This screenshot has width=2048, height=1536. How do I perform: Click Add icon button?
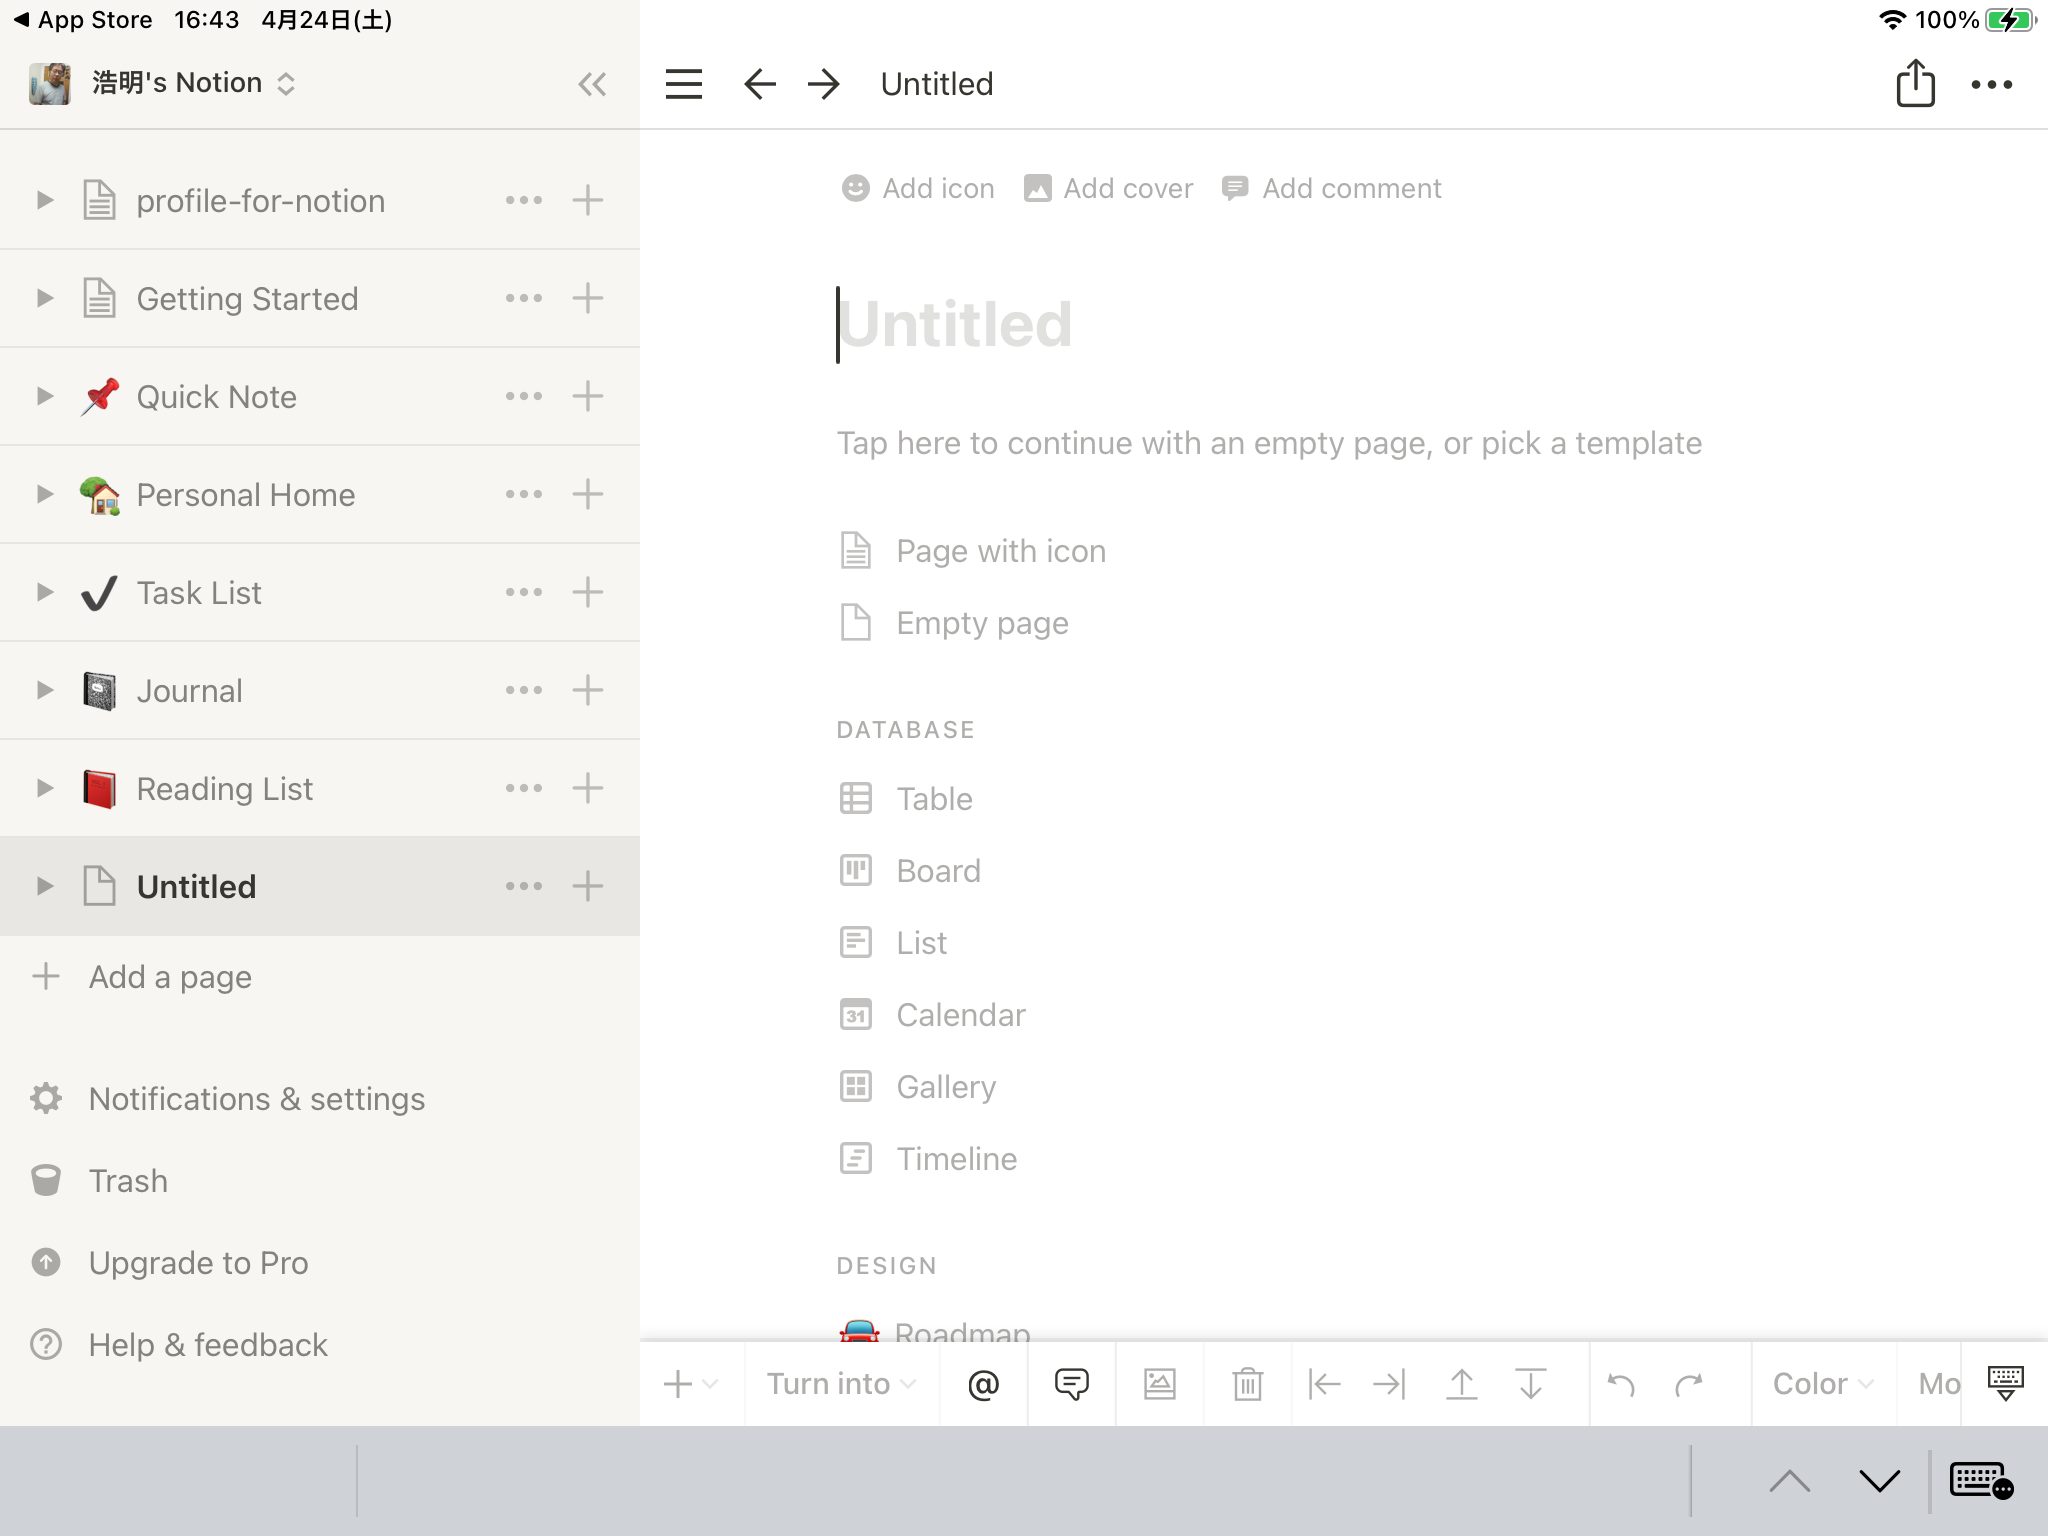(x=918, y=188)
